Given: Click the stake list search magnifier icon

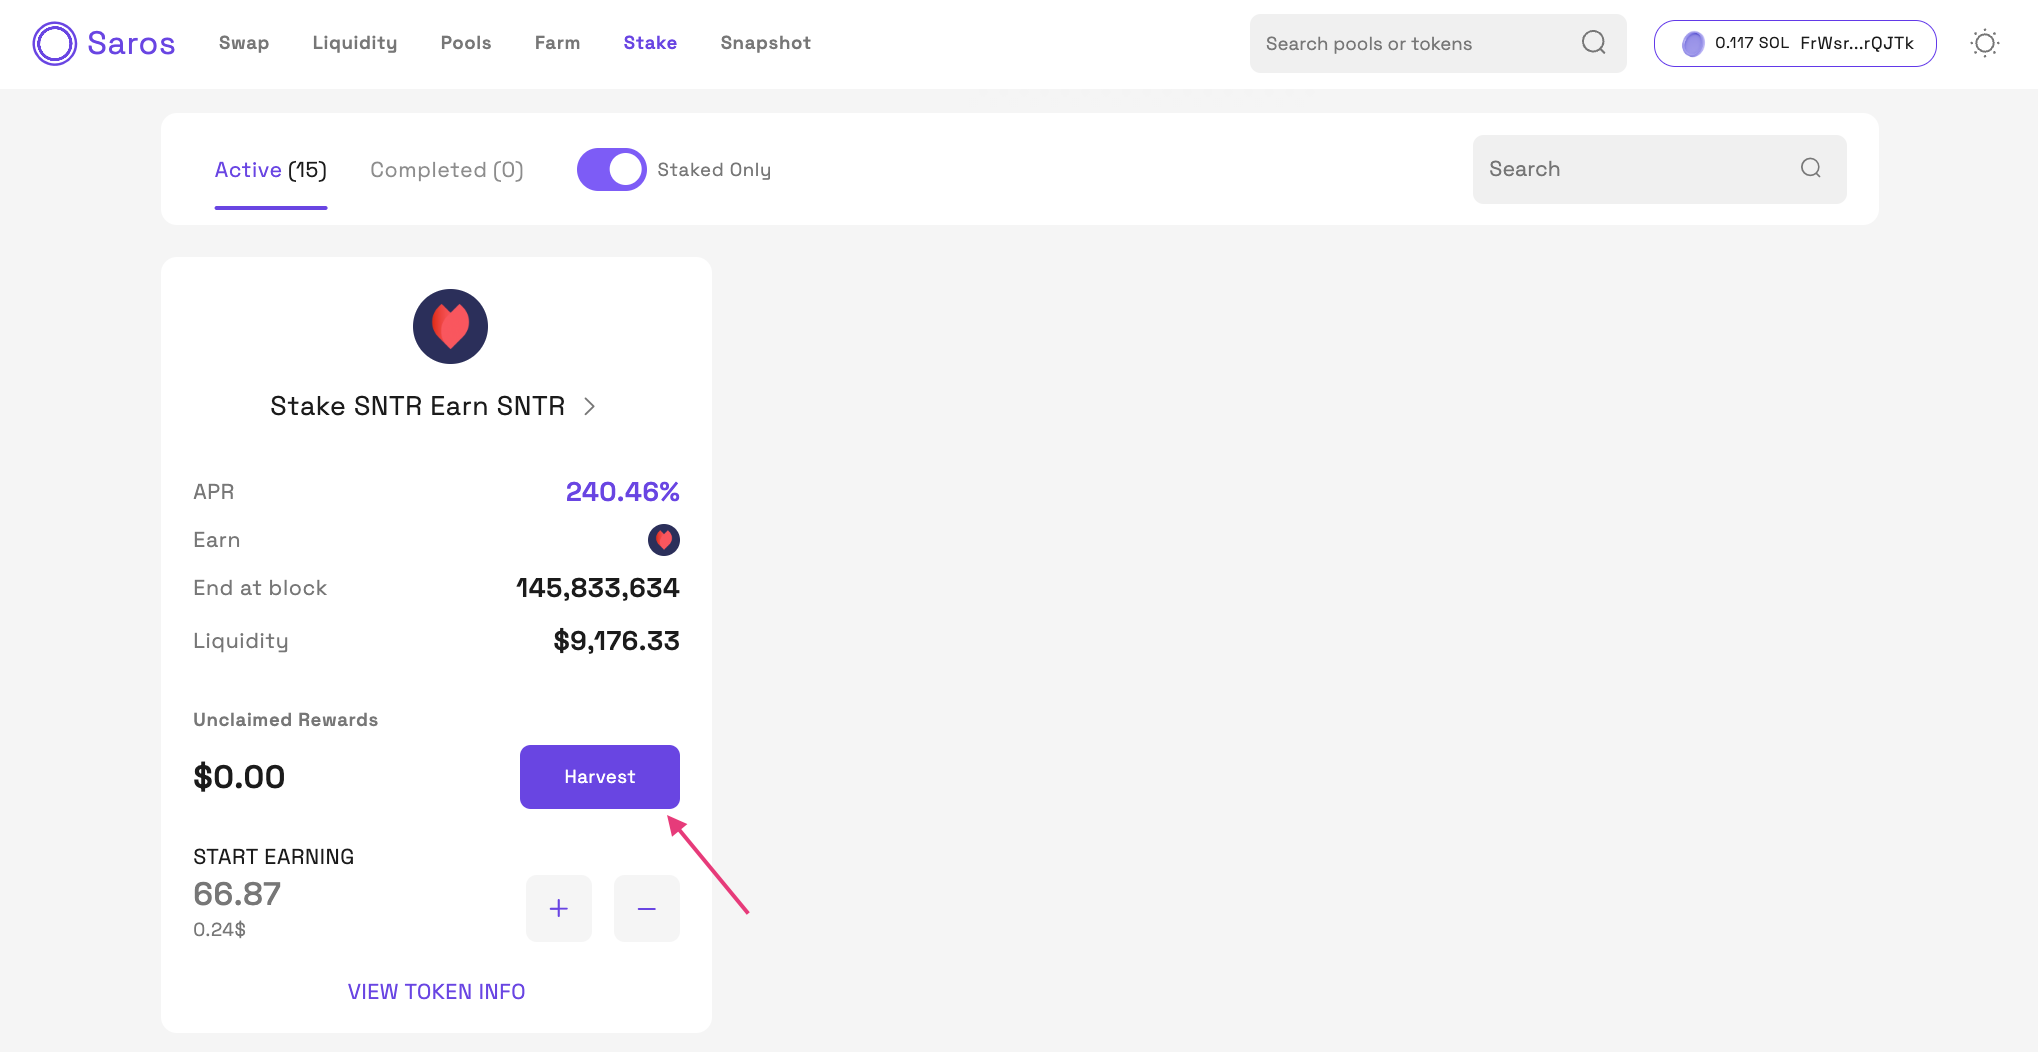Looking at the screenshot, I should (x=1810, y=168).
